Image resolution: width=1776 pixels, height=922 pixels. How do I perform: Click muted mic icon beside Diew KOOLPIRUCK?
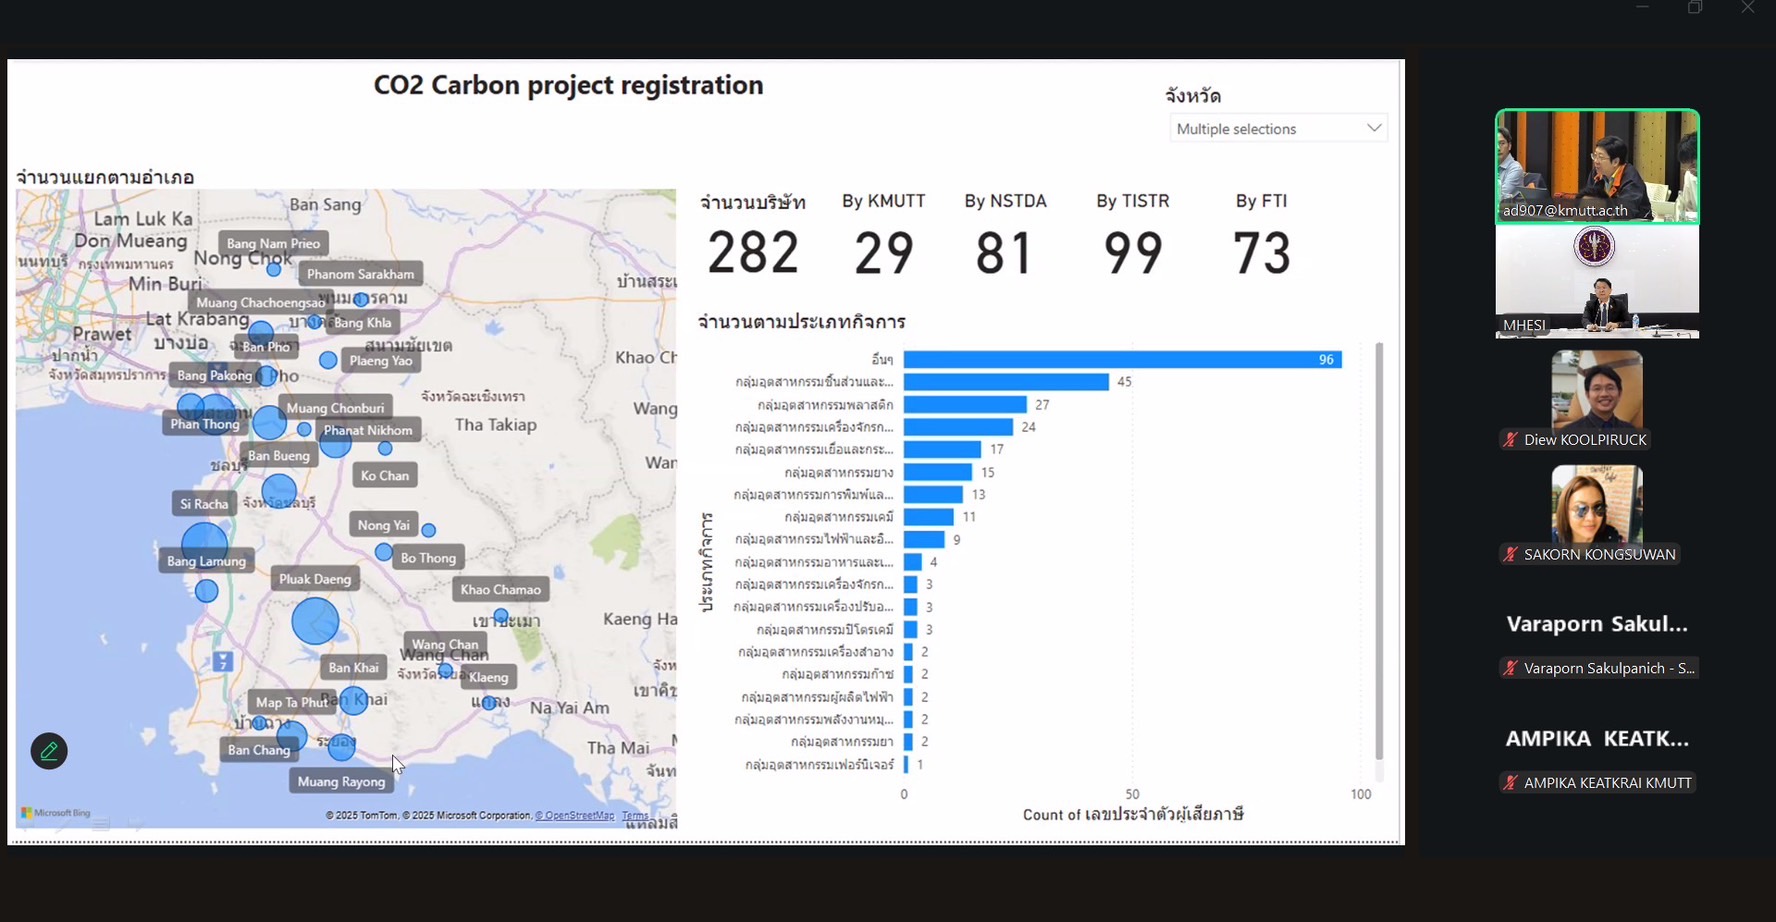point(1510,440)
